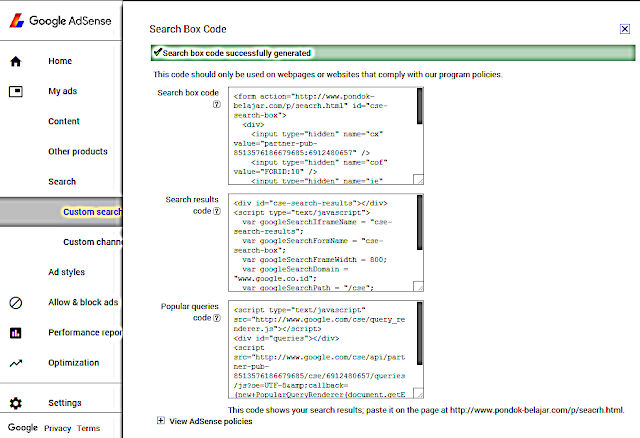Select Custom channels item
The width and height of the screenshot is (640, 438).
click(92, 242)
